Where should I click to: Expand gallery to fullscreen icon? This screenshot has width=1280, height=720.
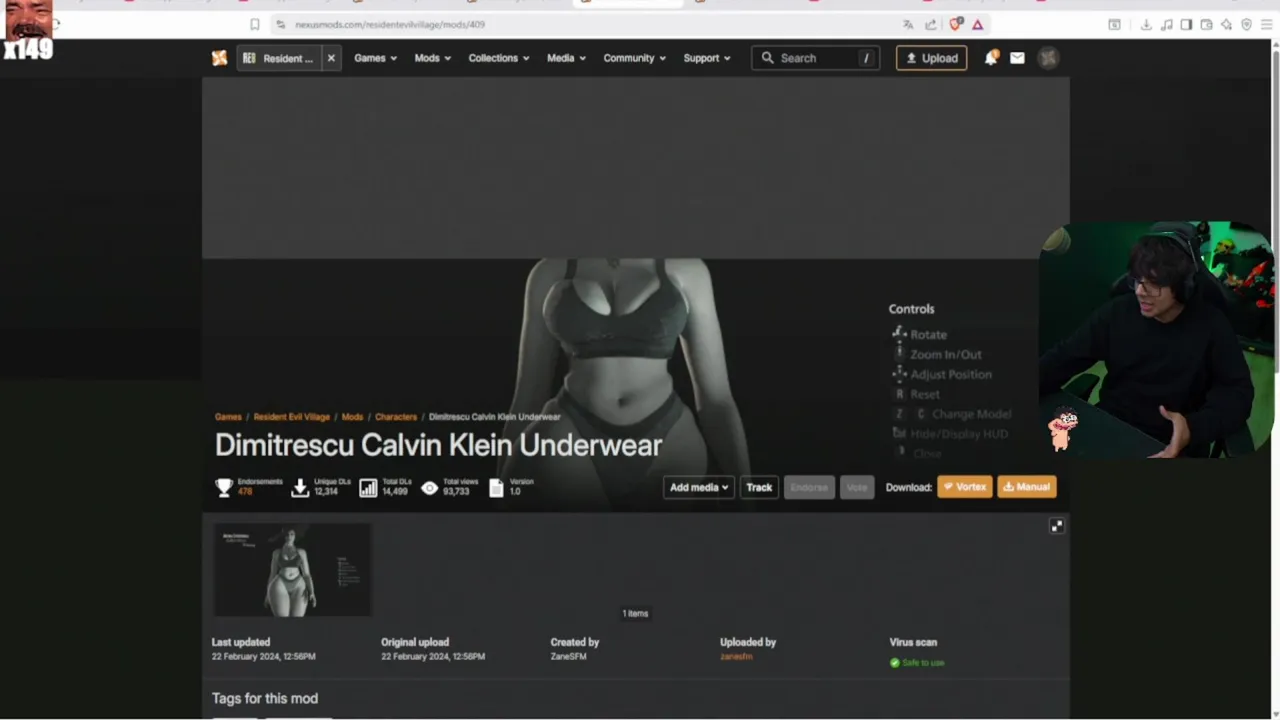point(1056,526)
